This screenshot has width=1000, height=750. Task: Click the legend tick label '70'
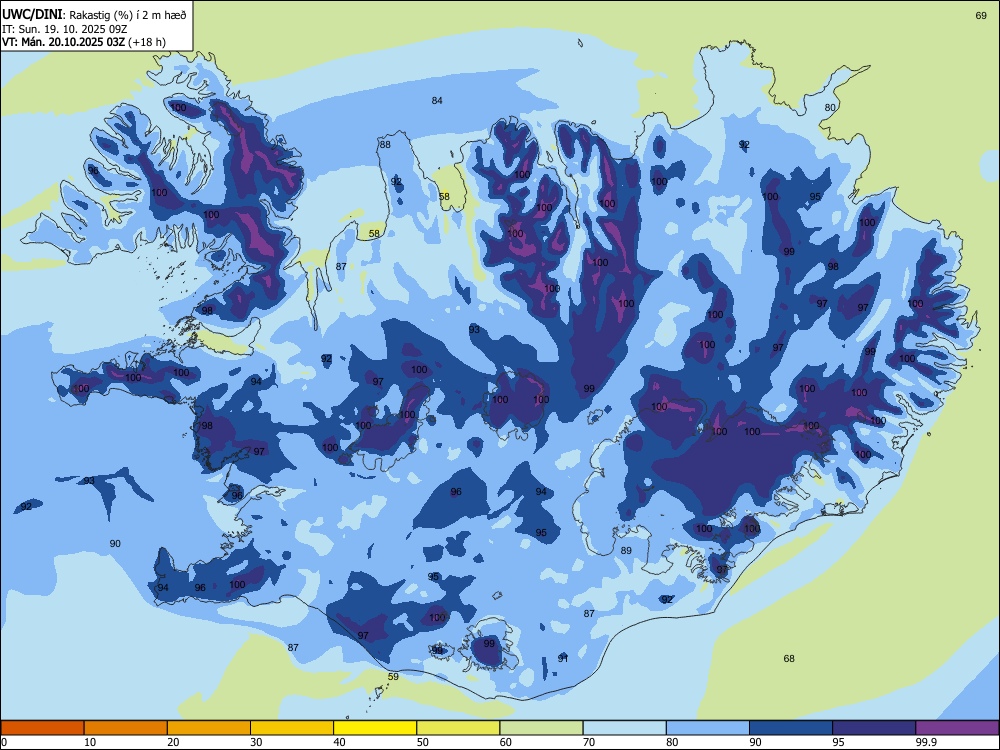pos(589,742)
